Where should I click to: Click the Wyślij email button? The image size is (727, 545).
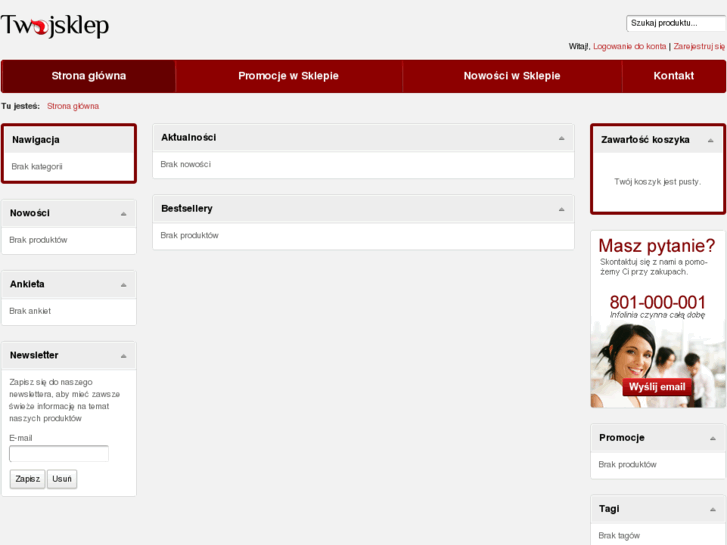tap(657, 387)
